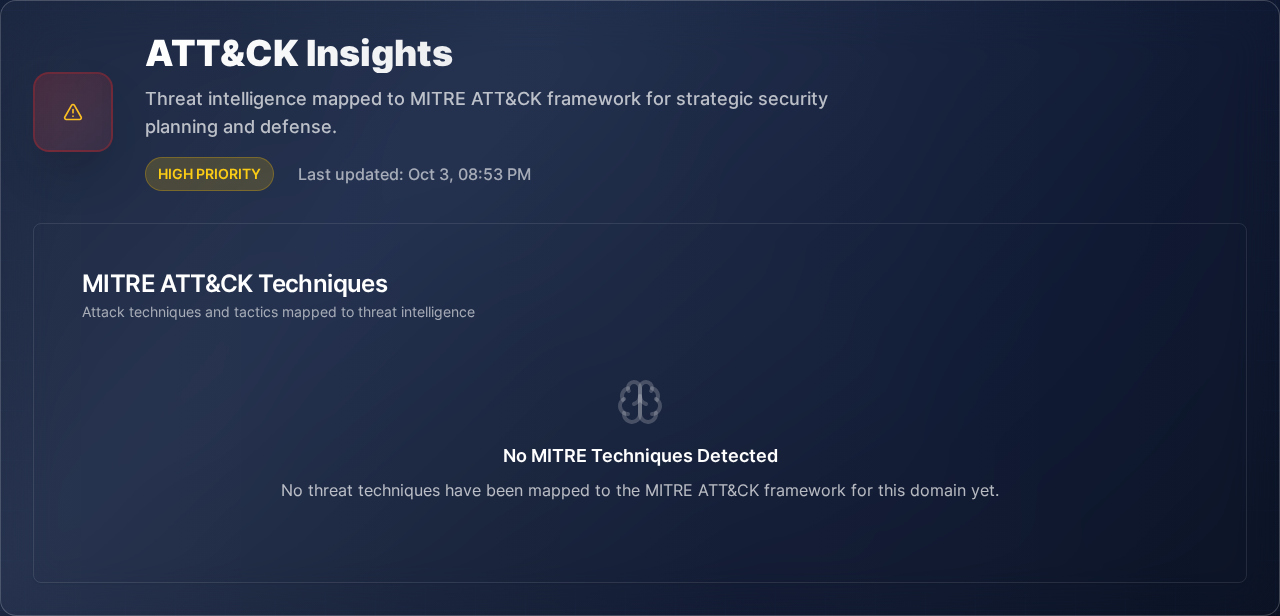The height and width of the screenshot is (616, 1280).
Task: Click the Last updated label
Action: click(x=350, y=174)
